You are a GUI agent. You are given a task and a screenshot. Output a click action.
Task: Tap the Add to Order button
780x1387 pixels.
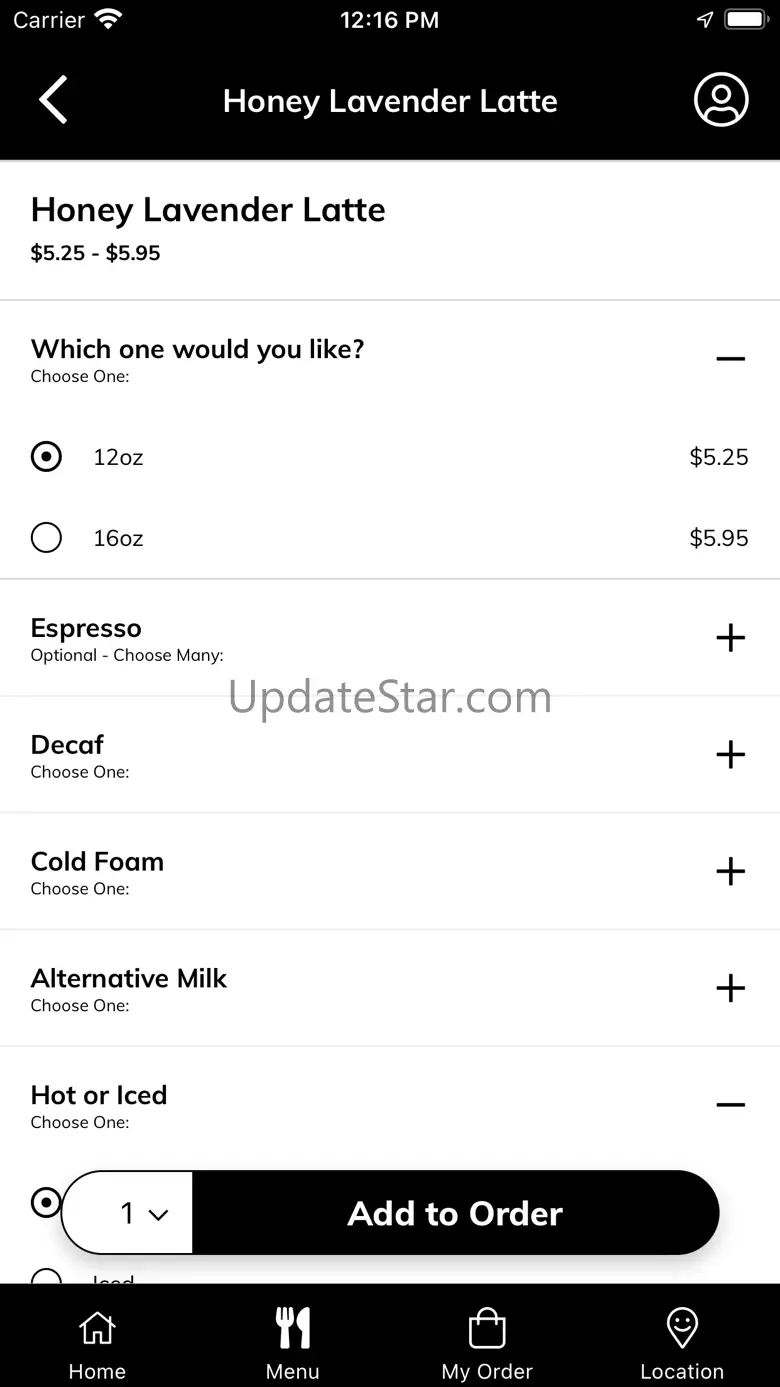pos(455,1213)
